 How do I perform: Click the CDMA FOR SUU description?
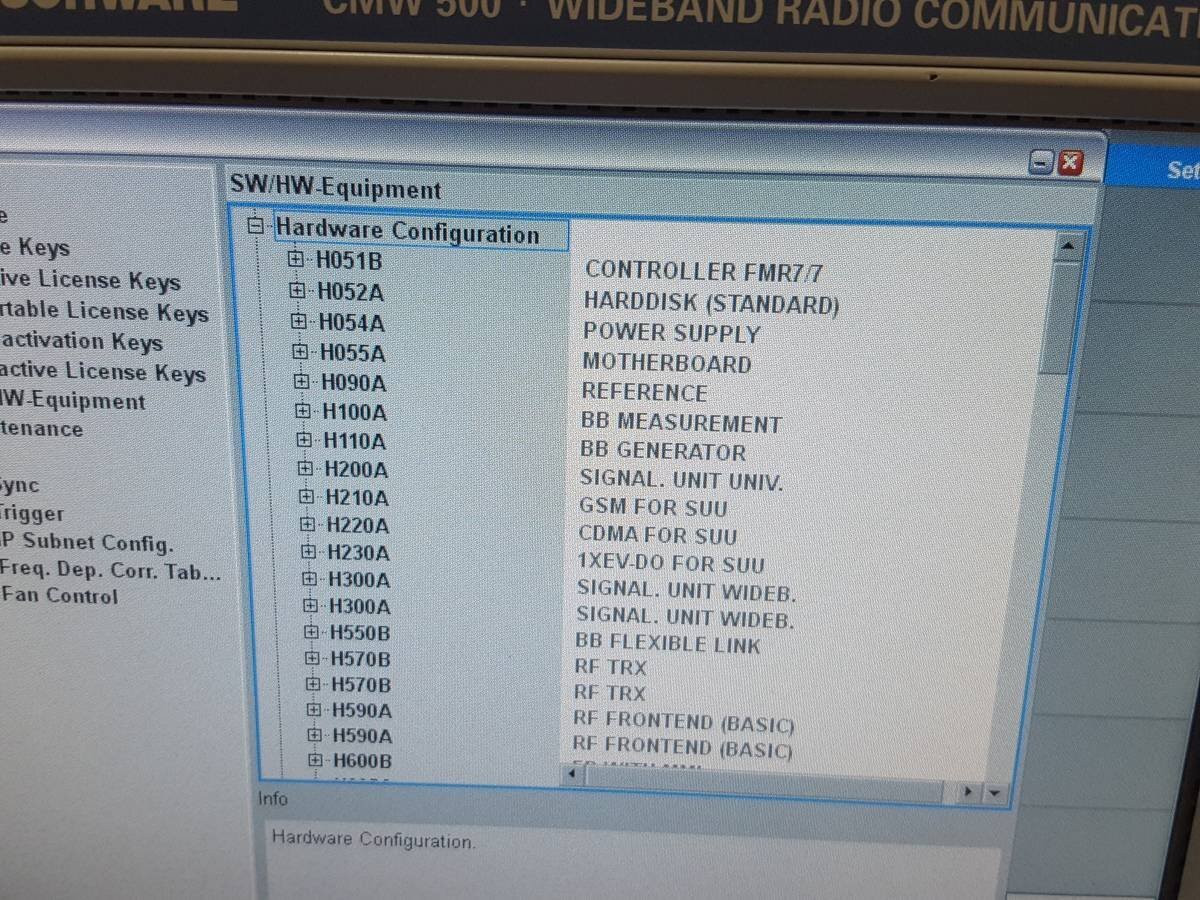point(658,536)
